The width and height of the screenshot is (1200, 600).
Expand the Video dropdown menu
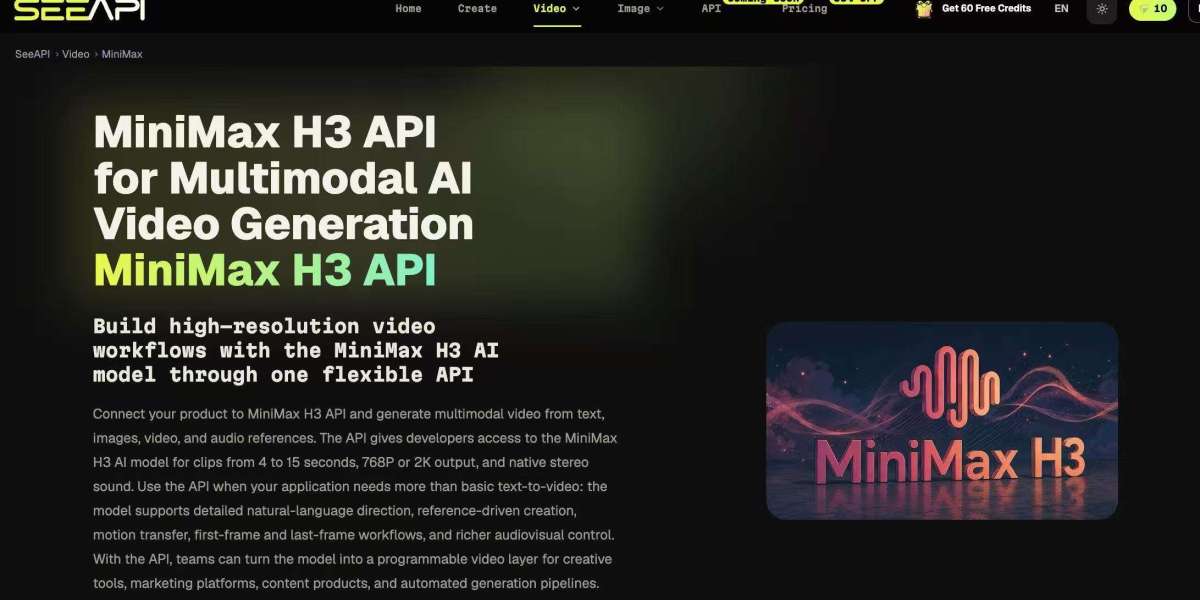click(x=557, y=8)
